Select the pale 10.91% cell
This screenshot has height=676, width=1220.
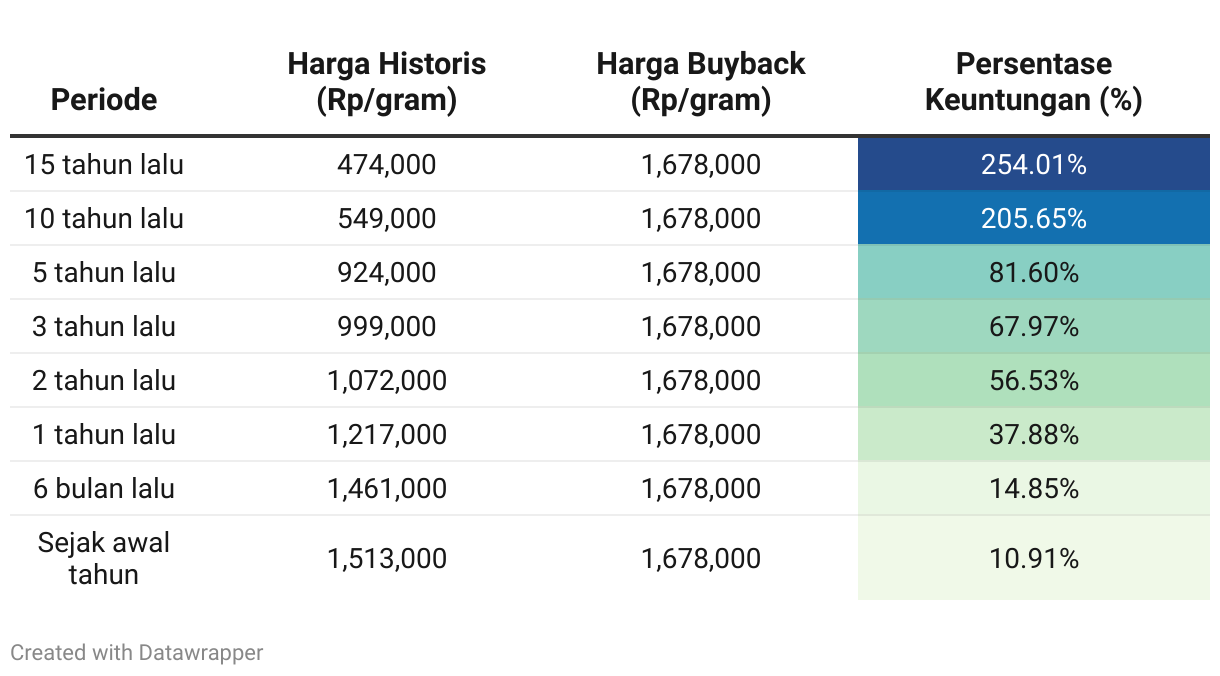pyautogui.click(x=1034, y=558)
